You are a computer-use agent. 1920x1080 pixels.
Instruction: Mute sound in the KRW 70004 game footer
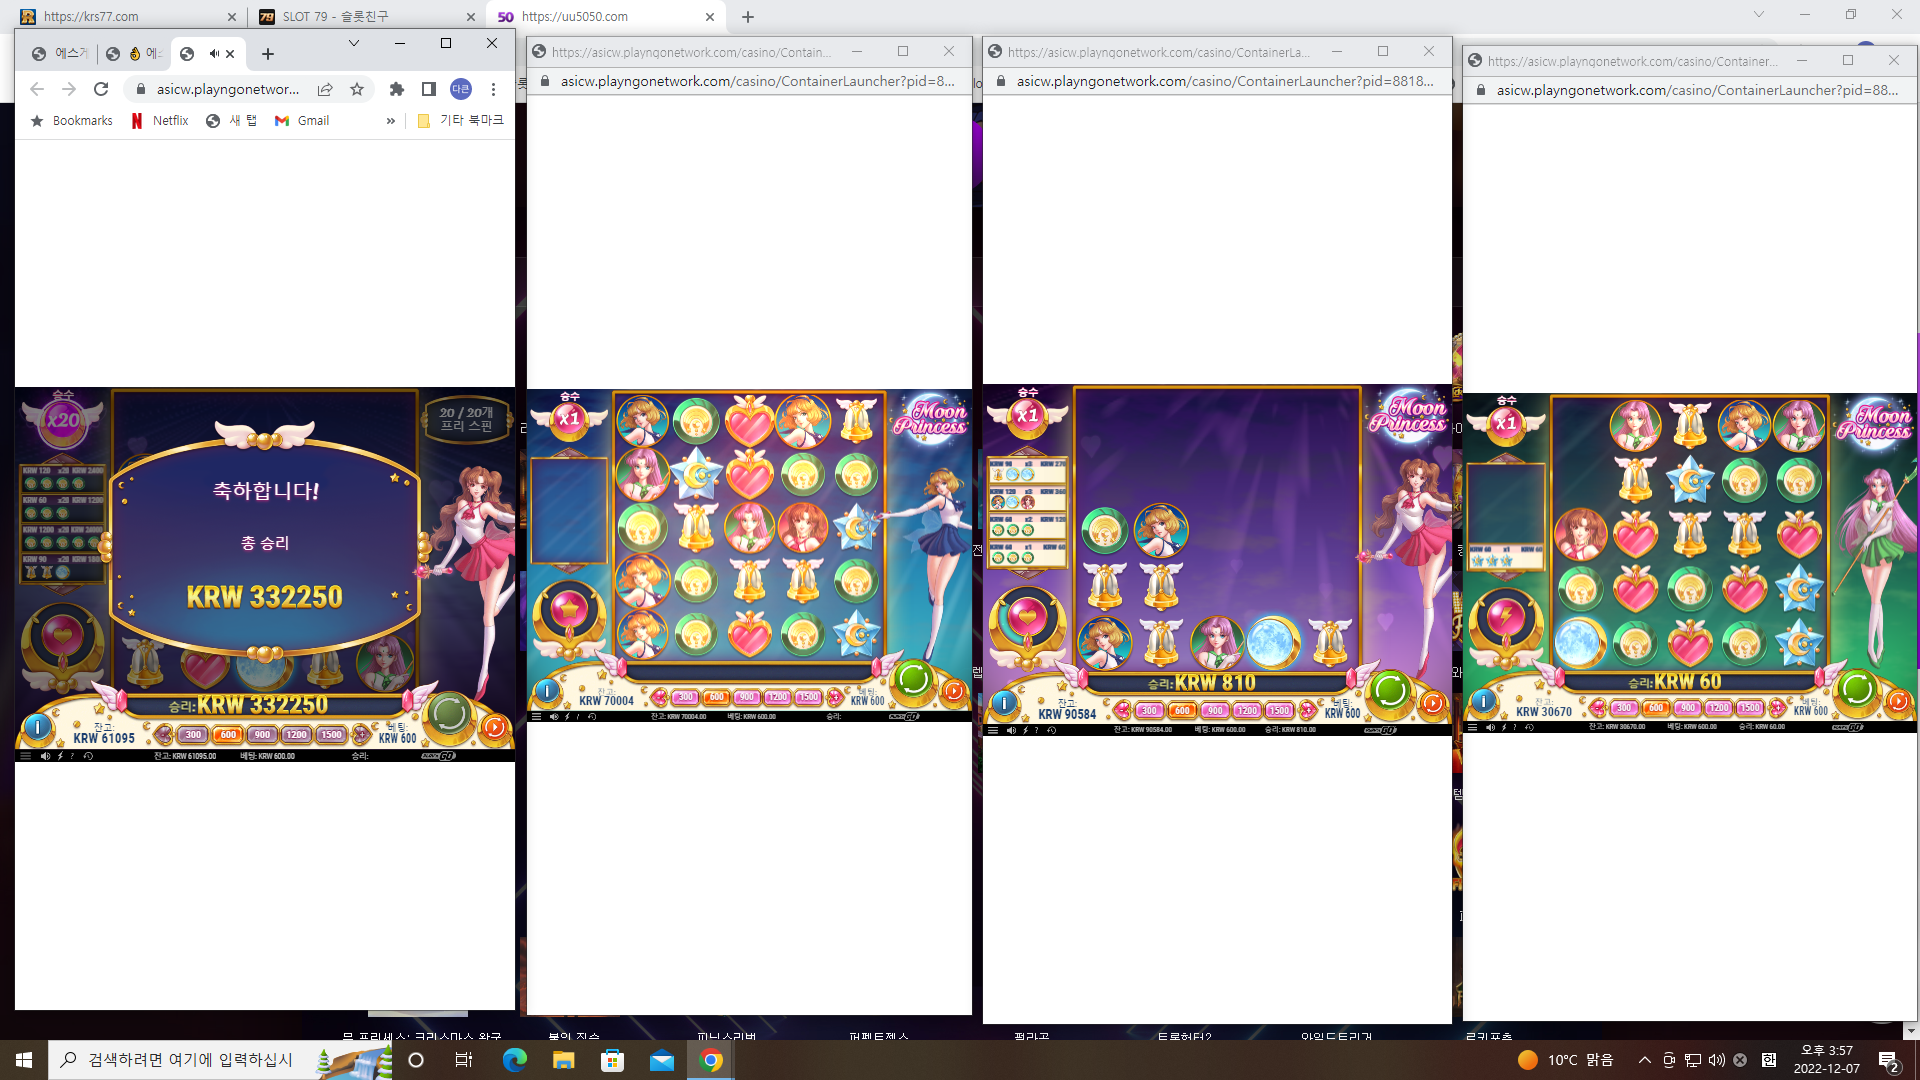tap(554, 716)
